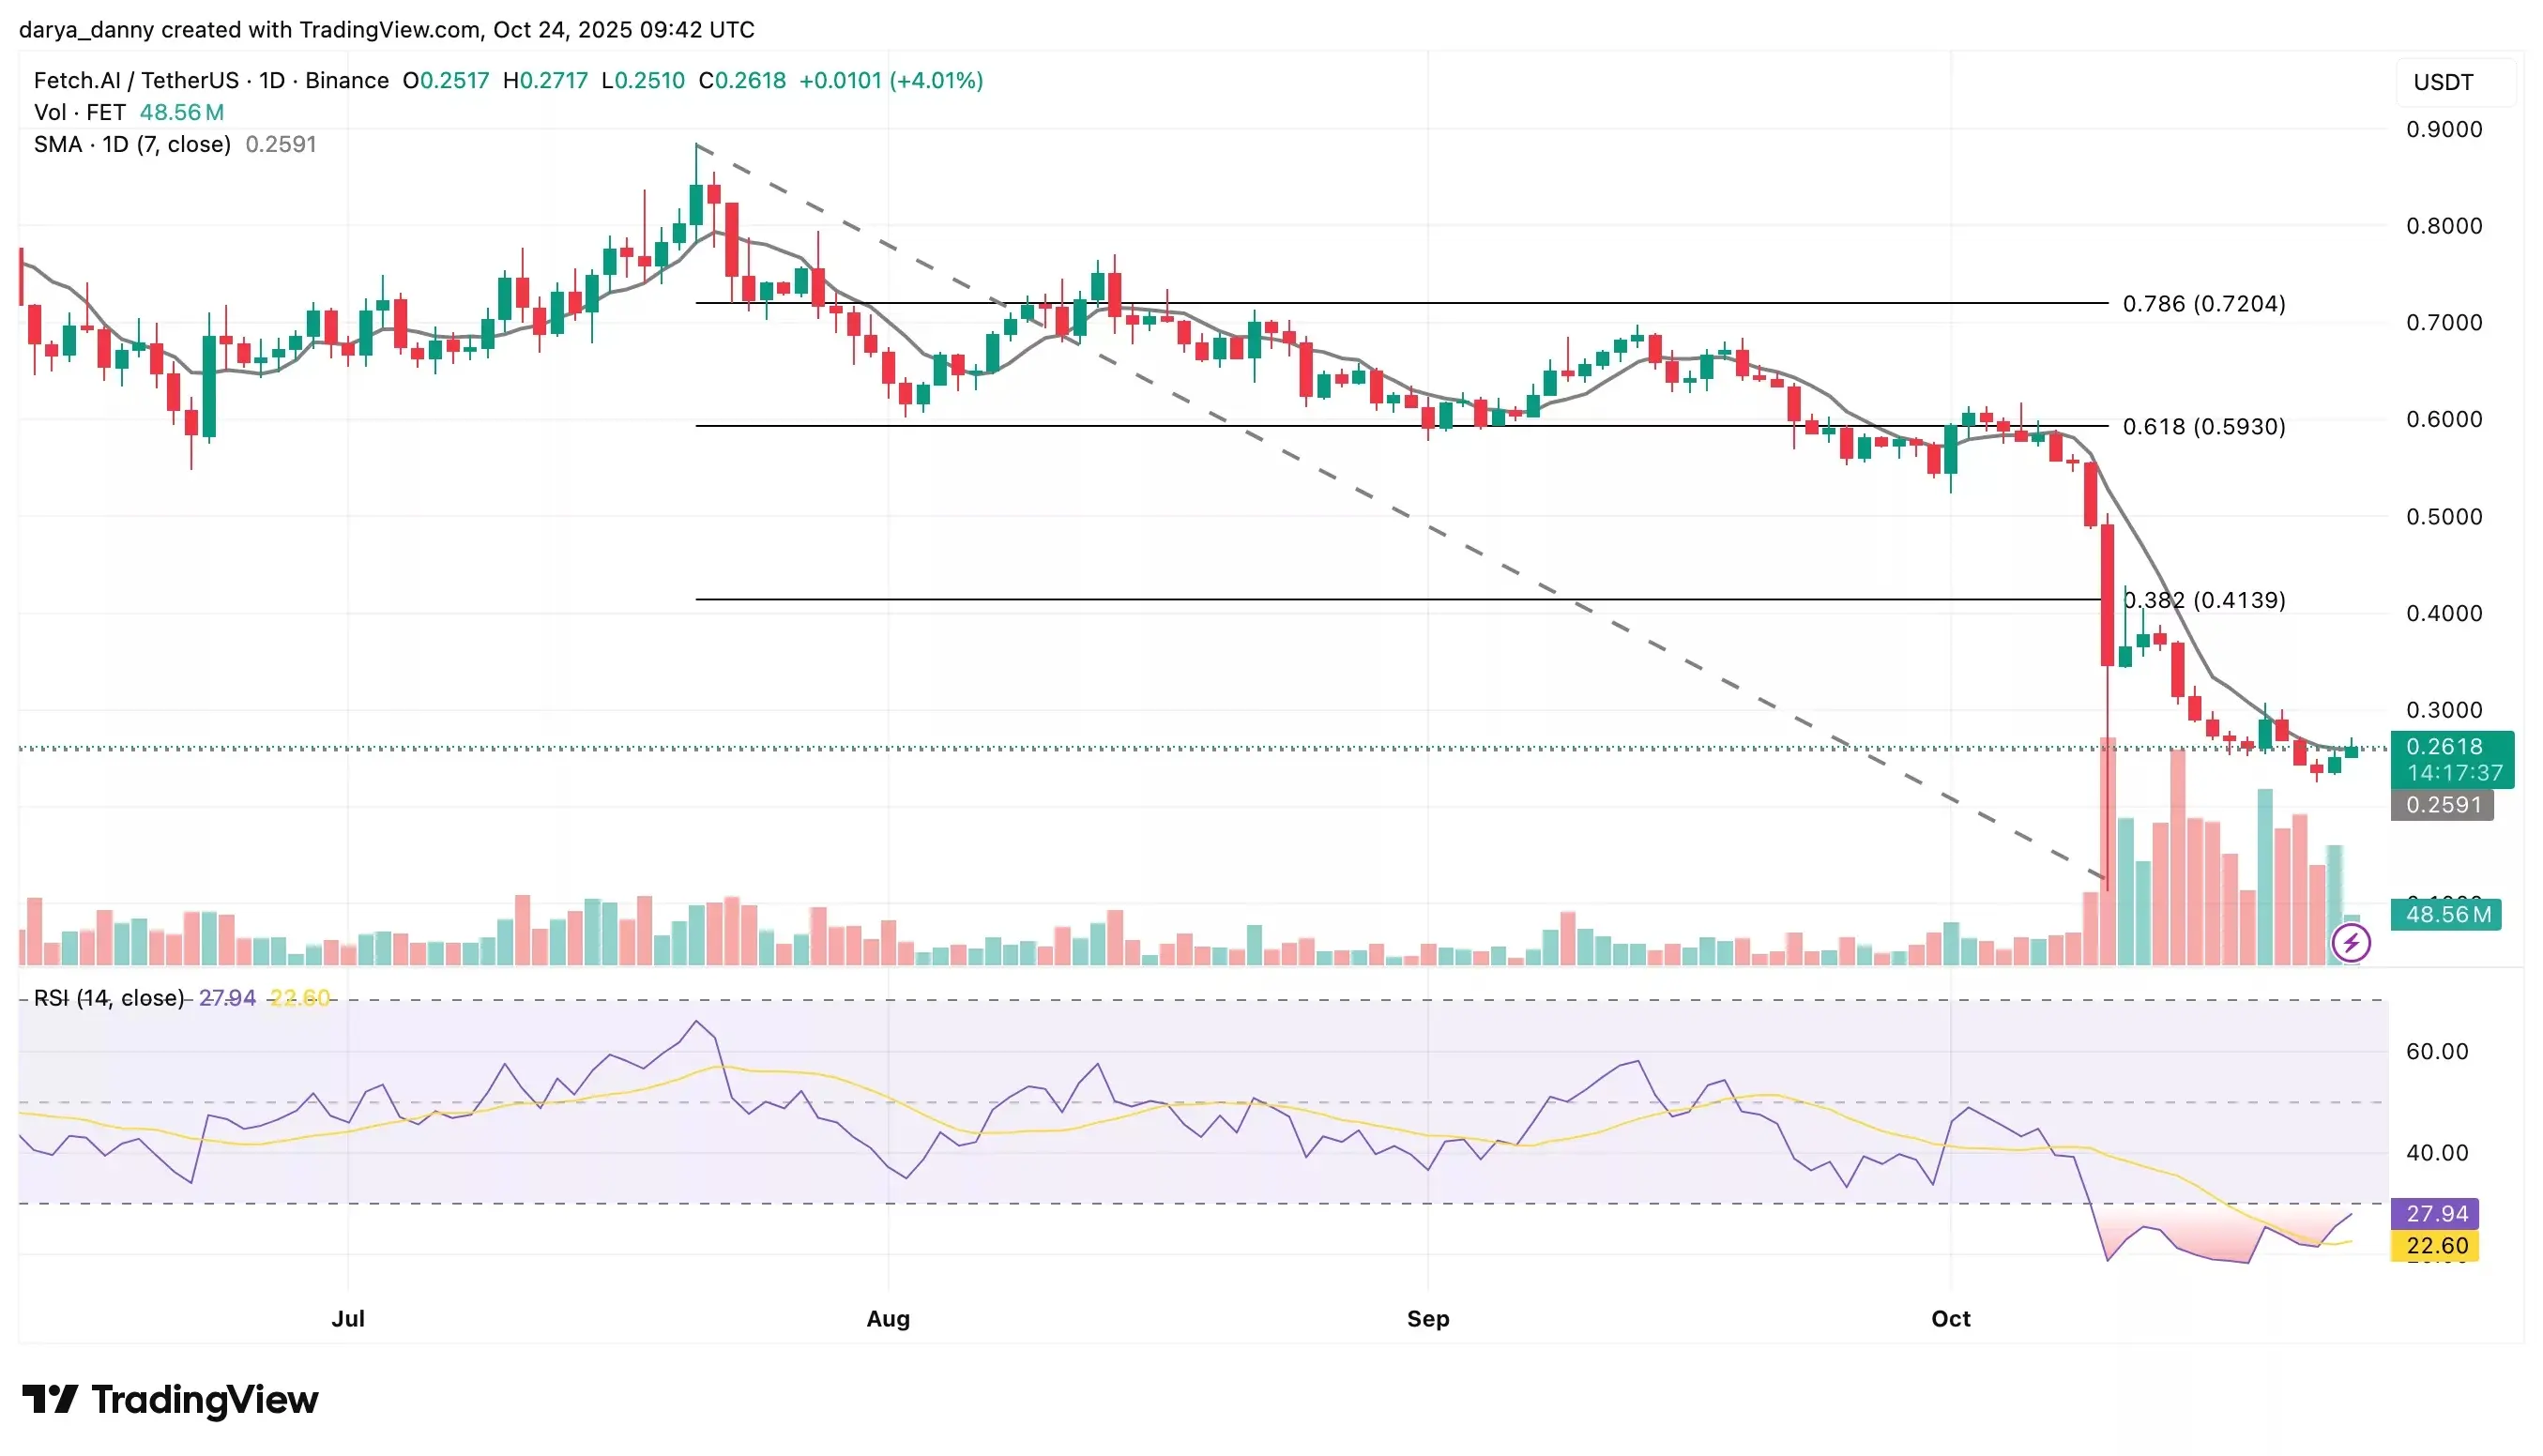The height and width of the screenshot is (1456, 2543).
Task: Select the Vol · FET indicator legend
Action: click(x=80, y=112)
